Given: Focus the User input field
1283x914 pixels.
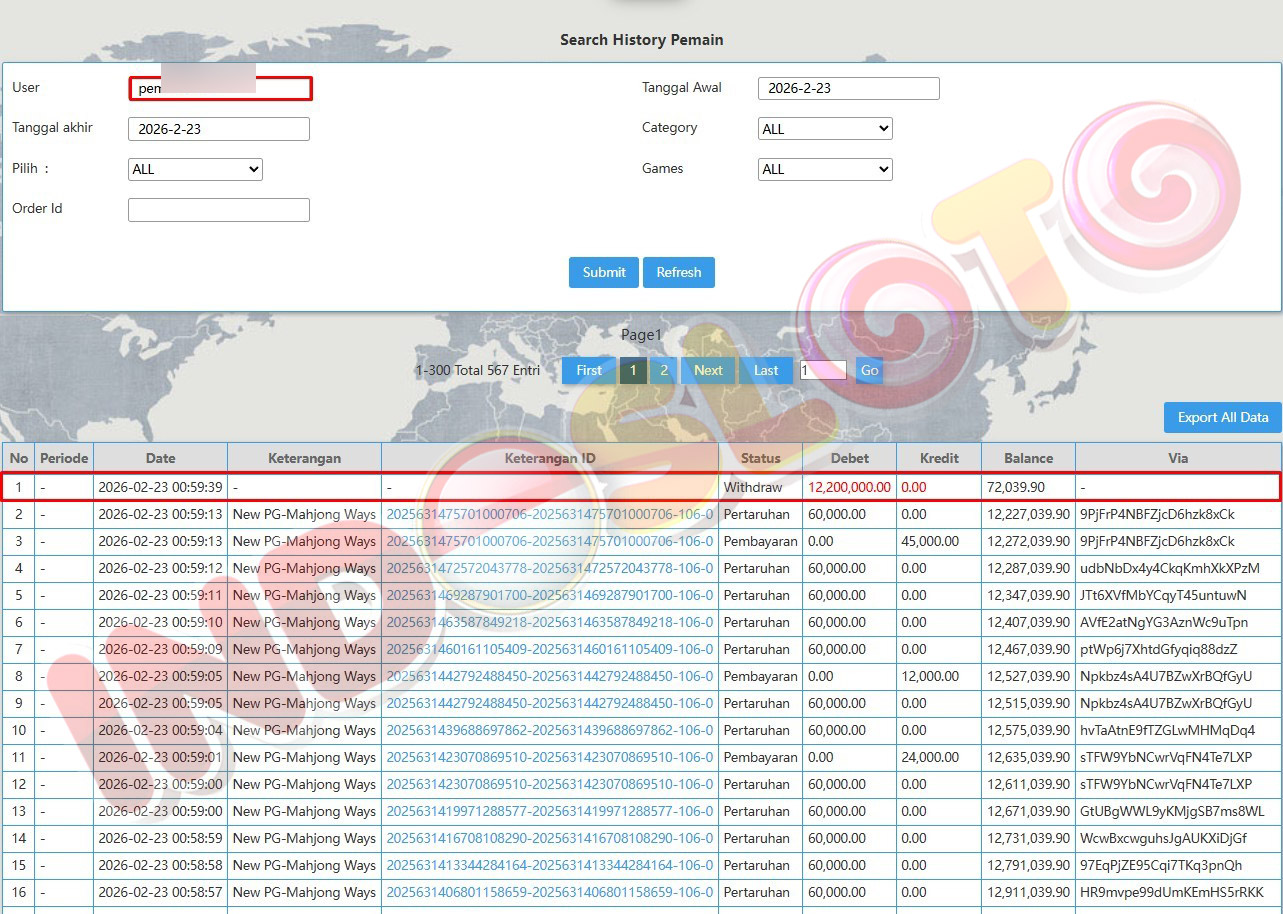Looking at the screenshot, I should [220, 88].
